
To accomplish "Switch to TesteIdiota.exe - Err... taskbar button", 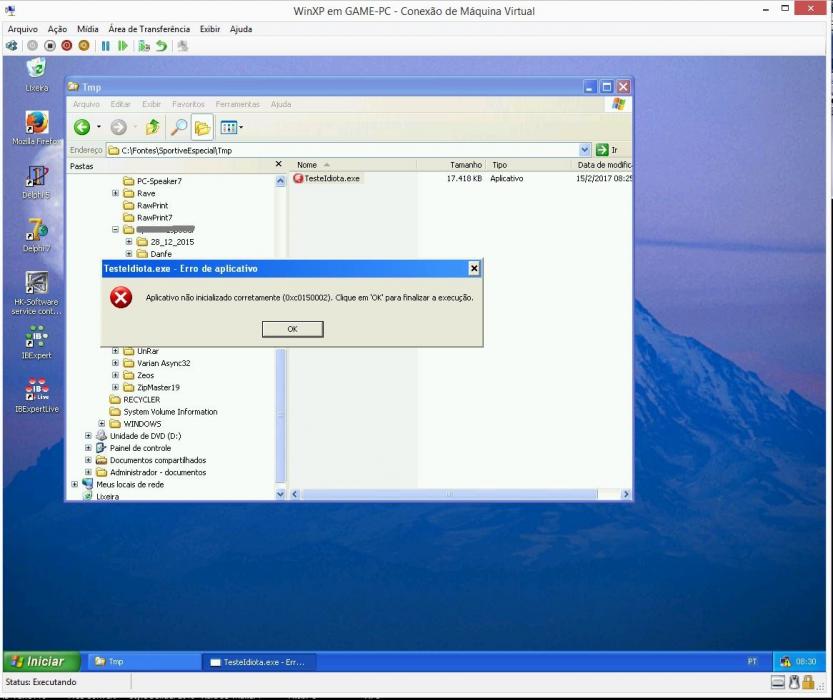I will coord(258,662).
